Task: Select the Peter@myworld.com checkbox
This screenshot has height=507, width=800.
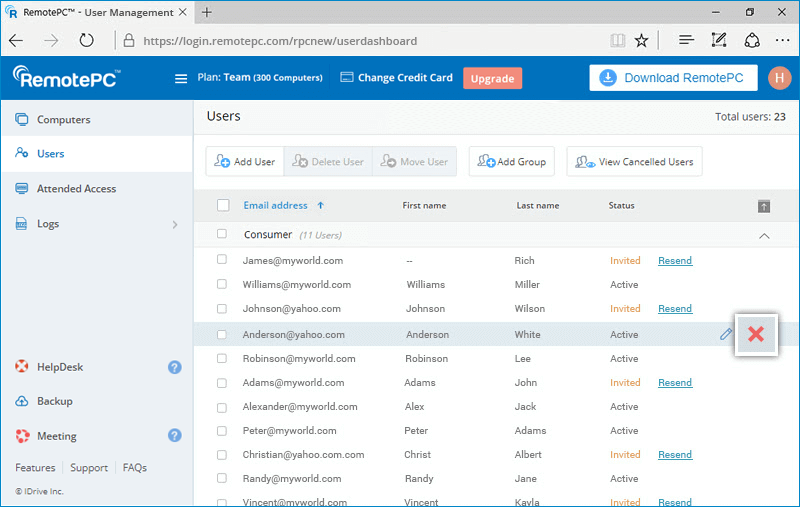Action: tap(221, 431)
